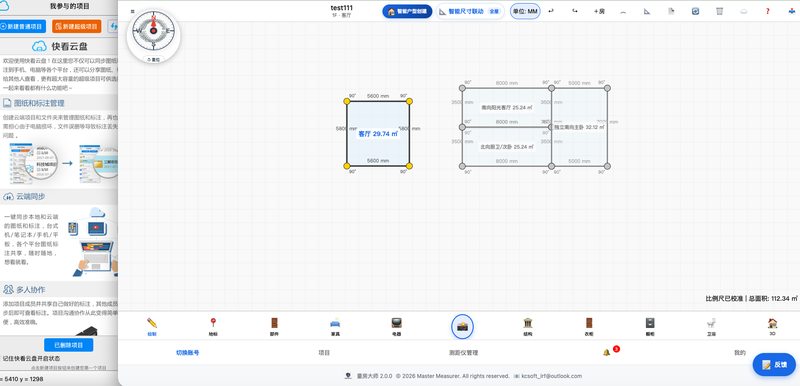Switch to the 测距仪管理 tab
Screen dimensions: 800x386
(x=463, y=352)
